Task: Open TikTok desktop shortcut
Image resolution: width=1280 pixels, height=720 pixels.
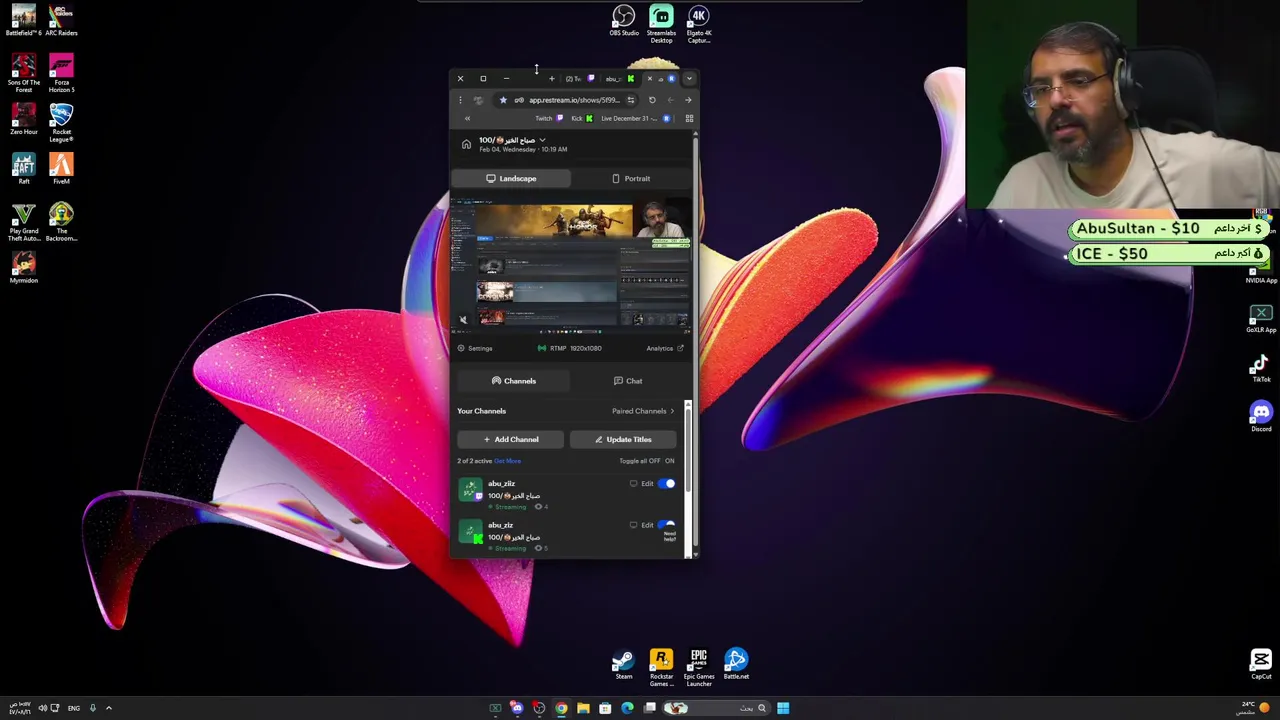Action: (x=1260, y=367)
